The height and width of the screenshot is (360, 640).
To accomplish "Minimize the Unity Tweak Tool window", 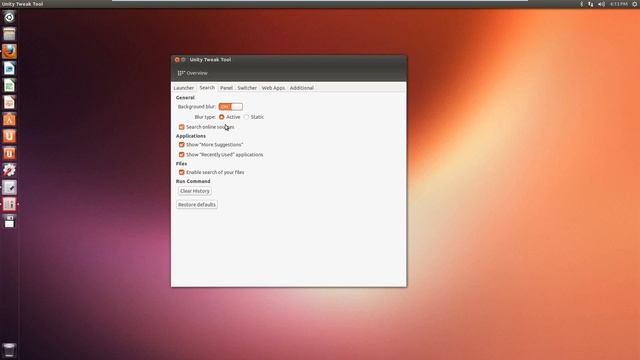I will point(183,60).
